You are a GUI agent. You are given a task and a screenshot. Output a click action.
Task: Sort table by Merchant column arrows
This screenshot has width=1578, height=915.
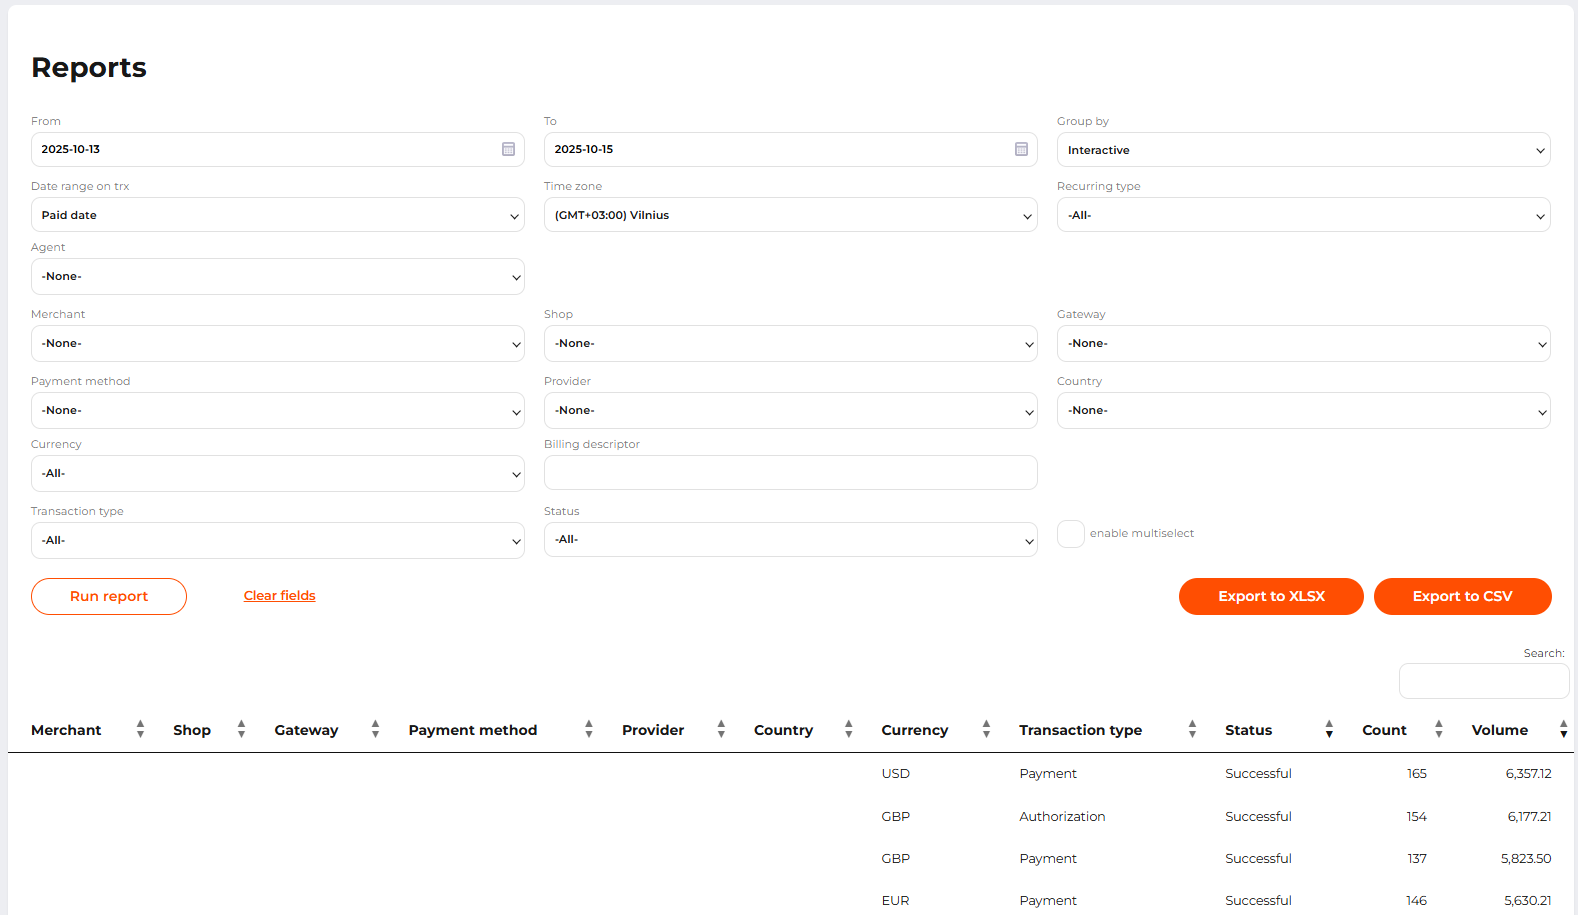coord(140,729)
